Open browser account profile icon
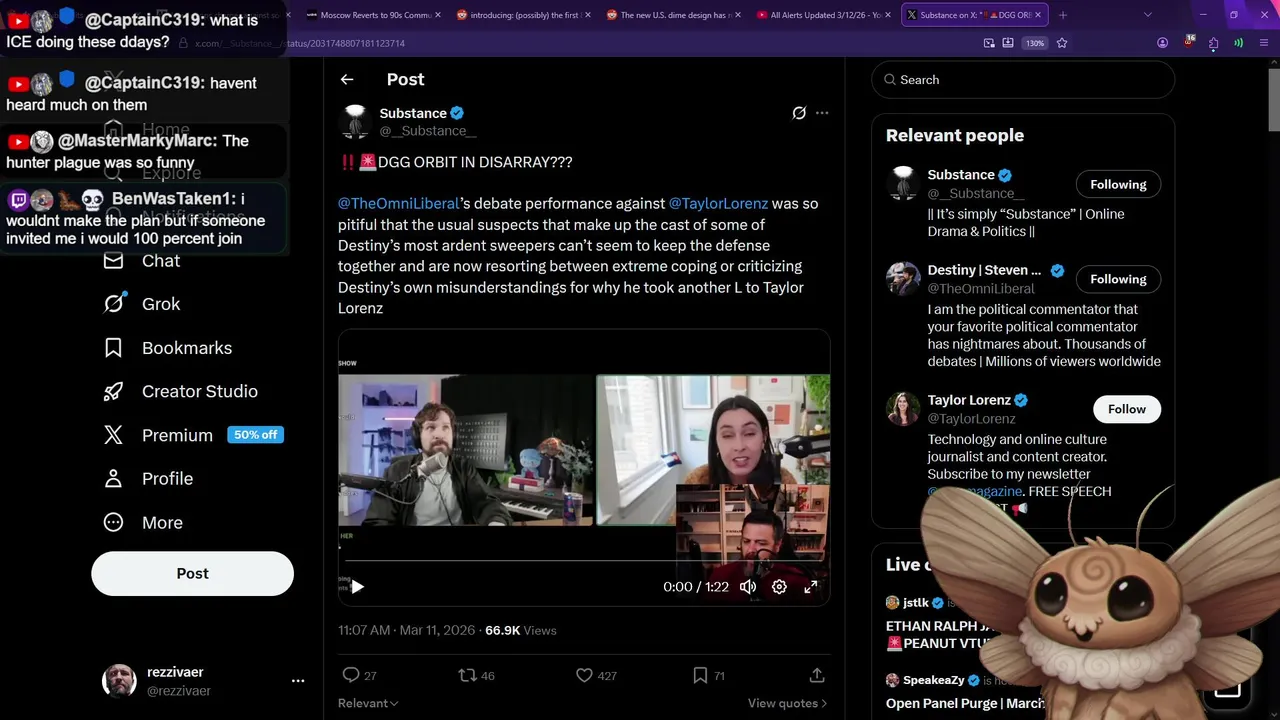Image resolution: width=1280 pixels, height=720 pixels. point(1162,43)
